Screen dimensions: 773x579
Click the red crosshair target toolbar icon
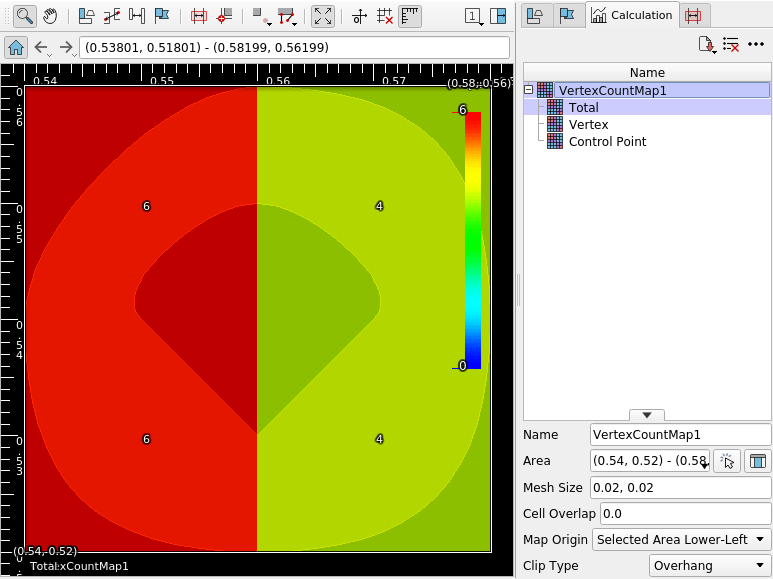pyautogui.click(x=224, y=16)
